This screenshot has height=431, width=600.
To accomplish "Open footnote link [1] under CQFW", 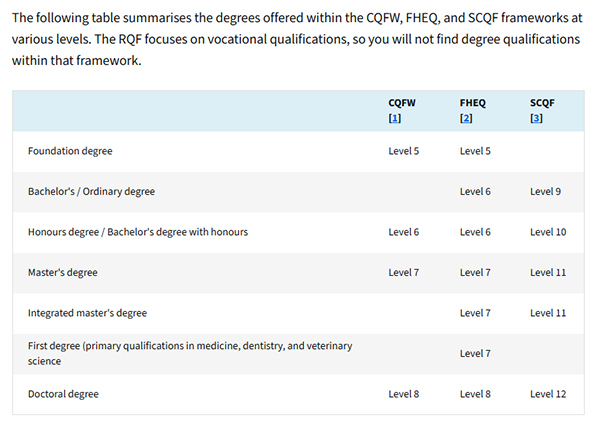I will (x=394, y=119).
